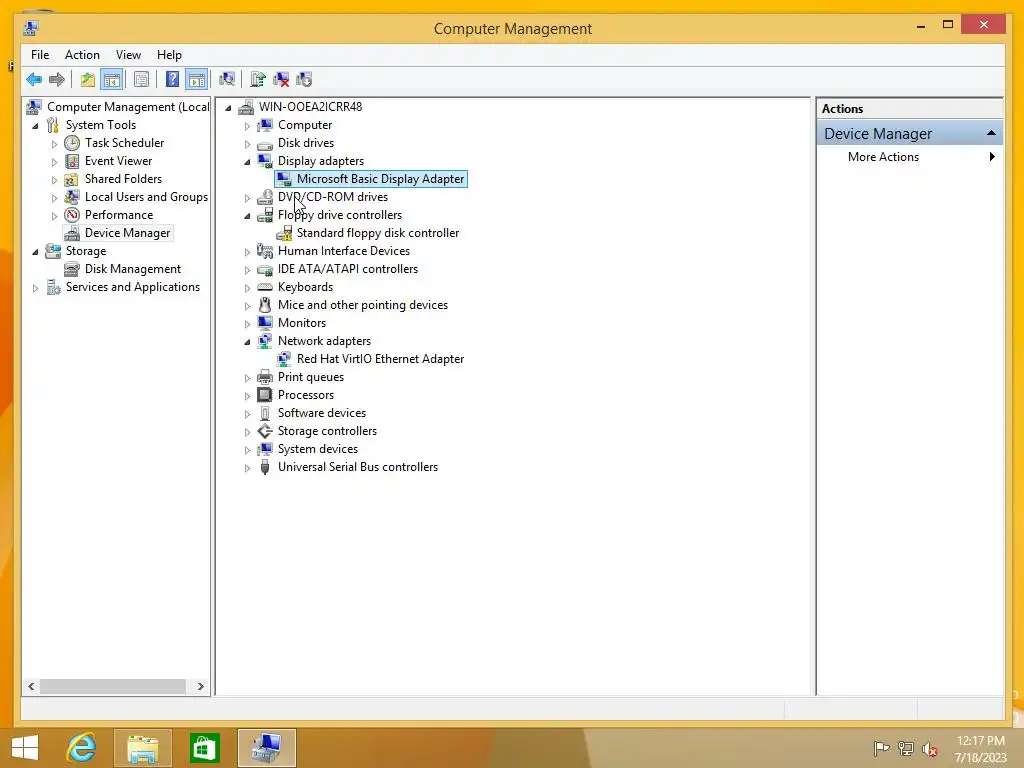Click the Processors chip icon

(x=265, y=395)
